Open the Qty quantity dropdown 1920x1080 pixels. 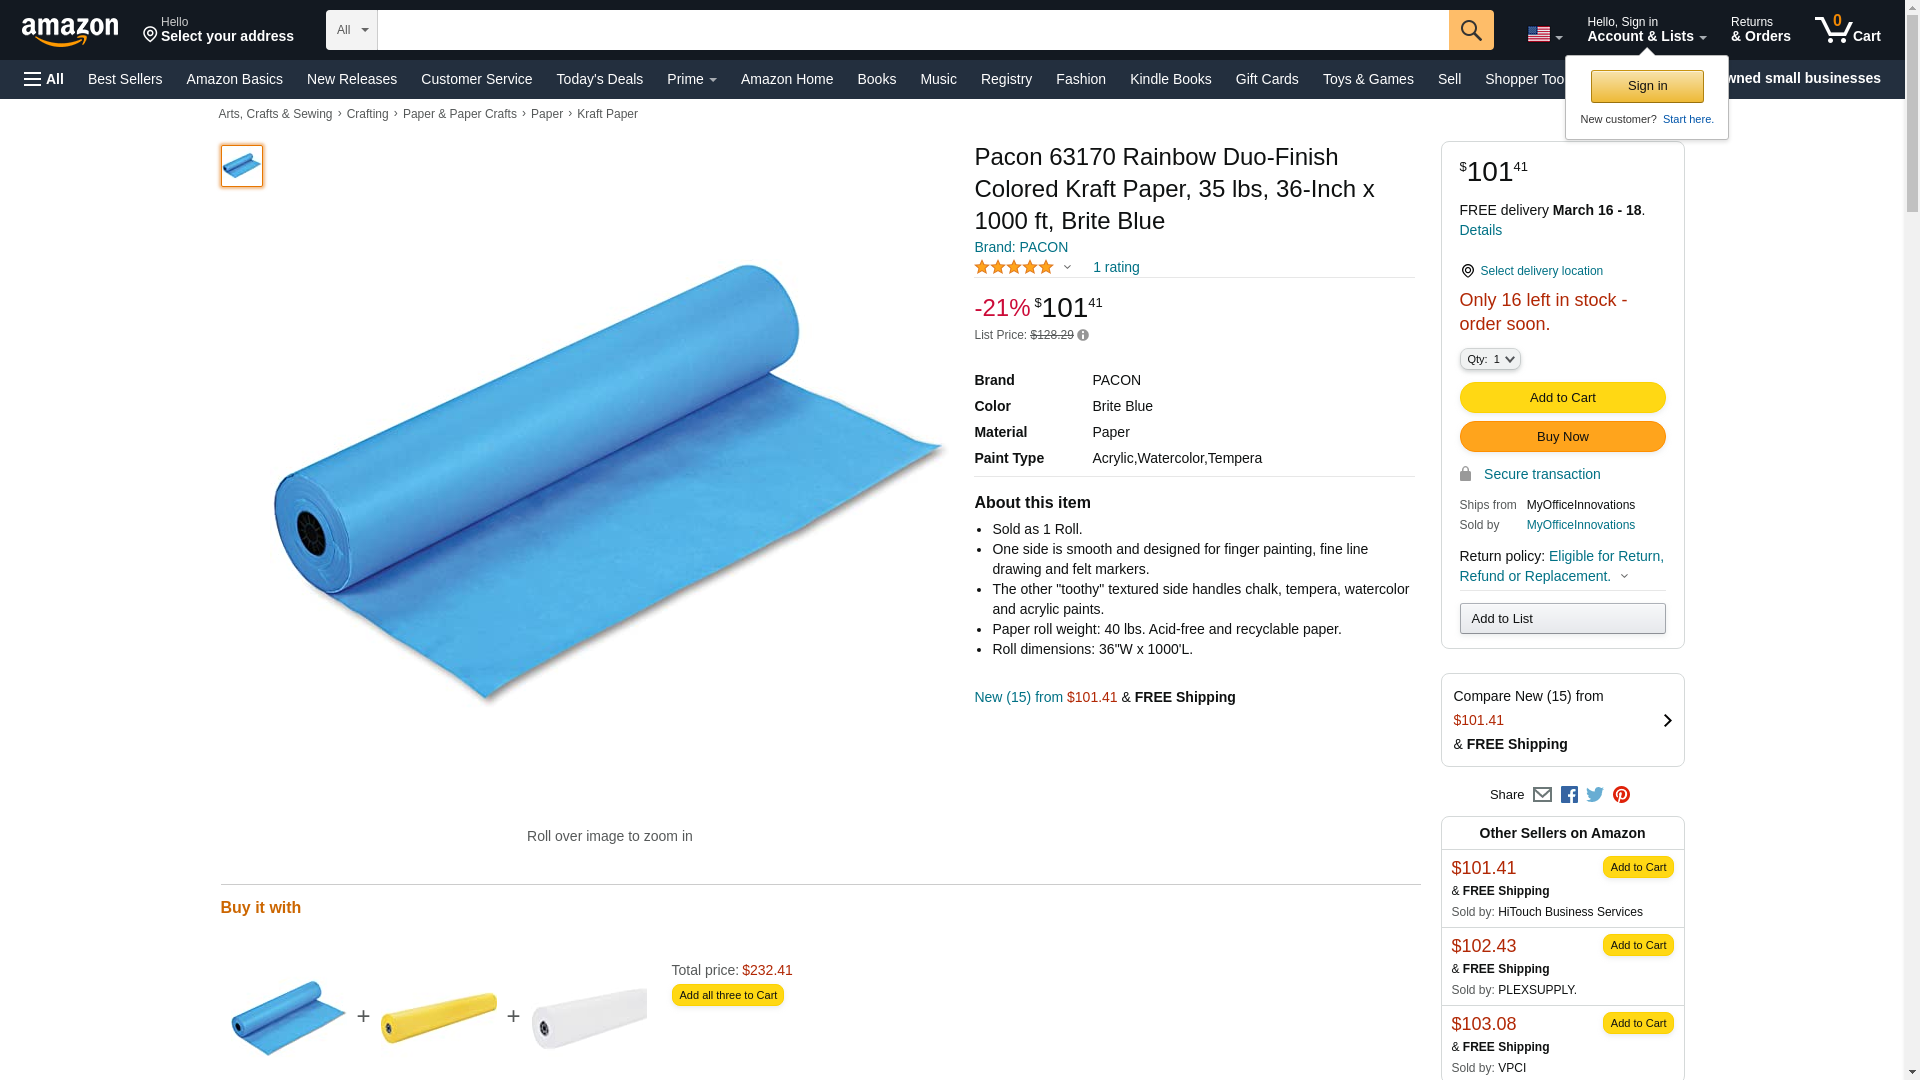click(x=1490, y=359)
